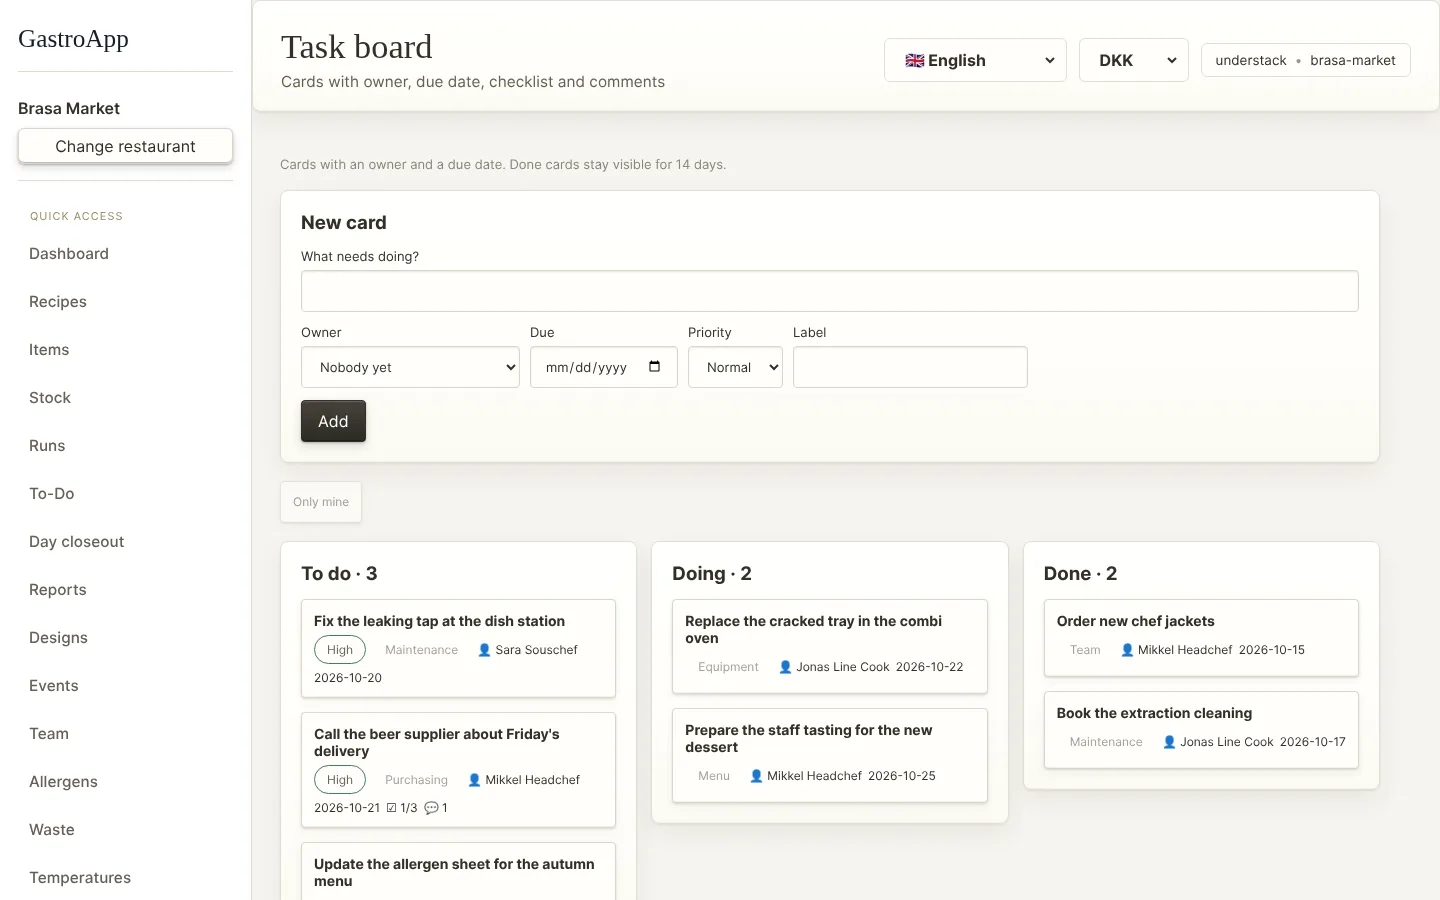Click Sara Souschef person icon
The image size is (1440, 900).
pos(484,650)
